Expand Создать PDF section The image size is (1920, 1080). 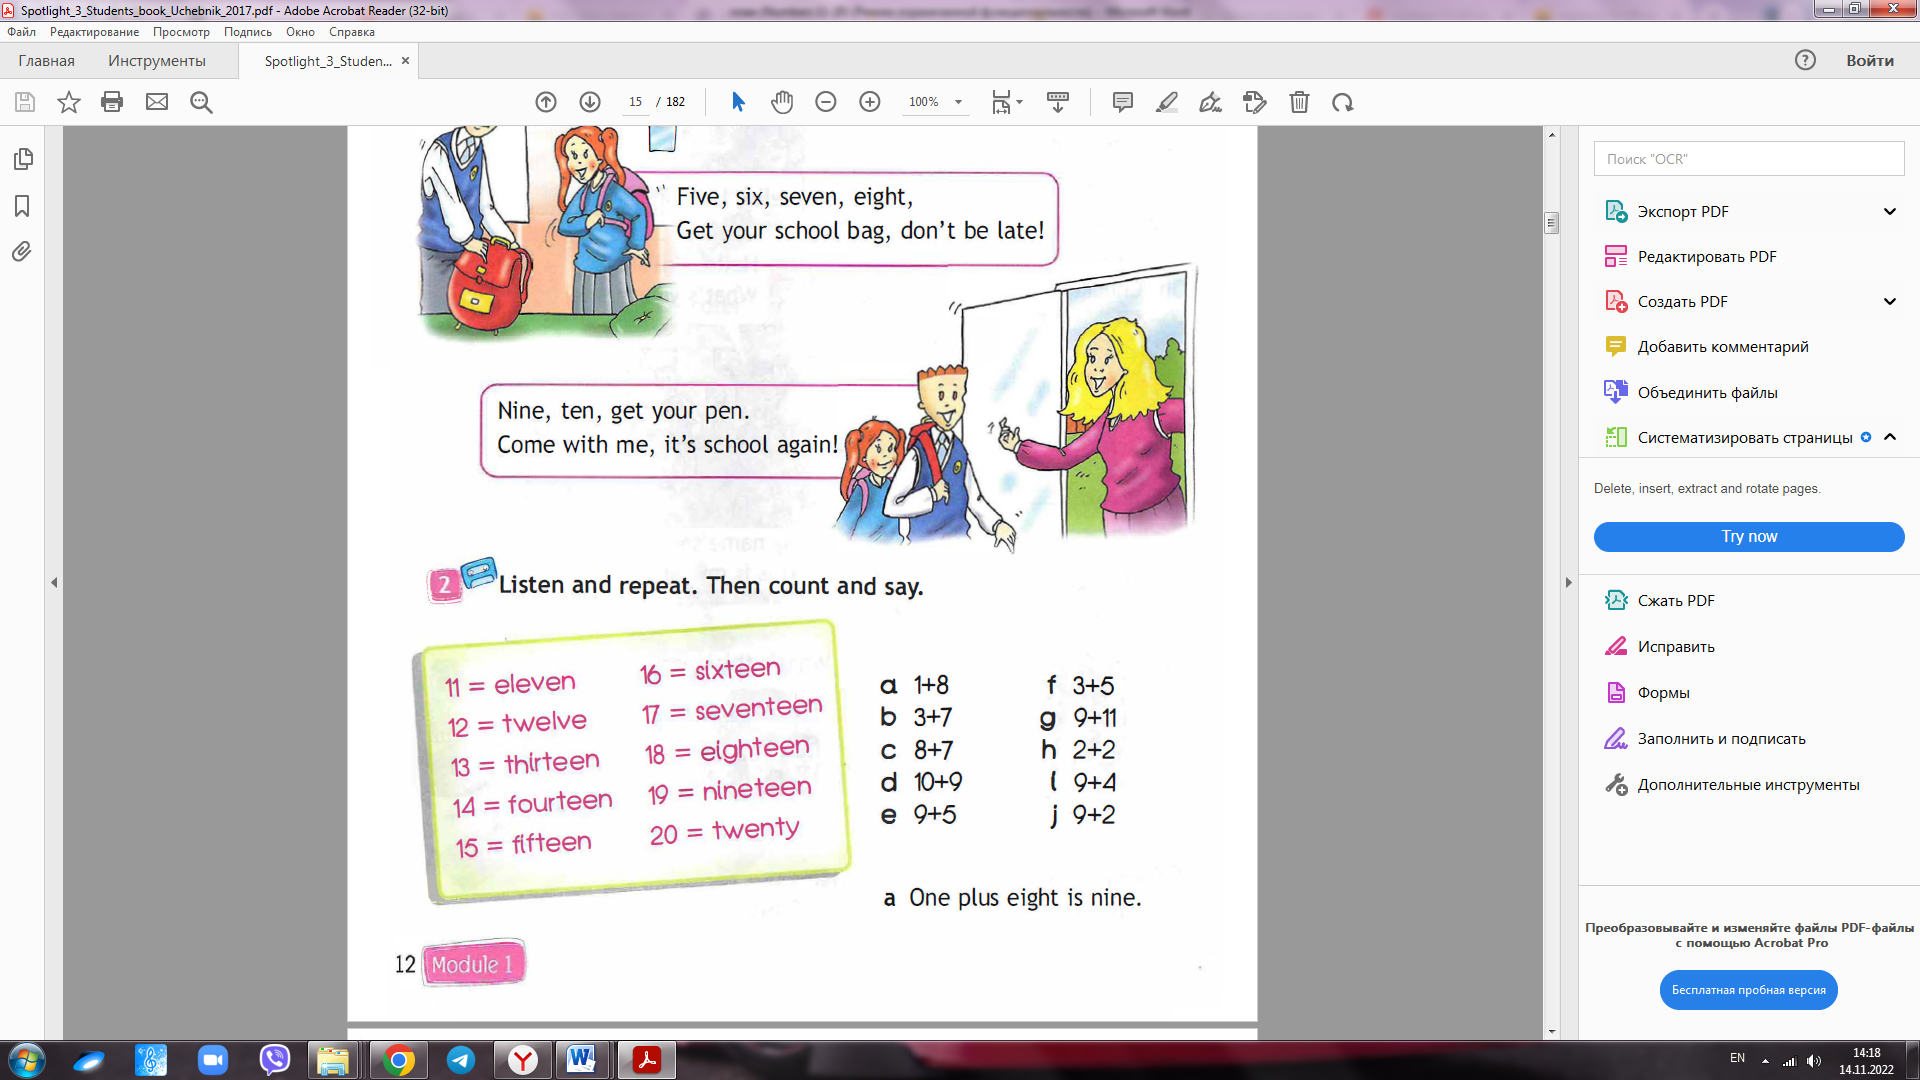1890,301
